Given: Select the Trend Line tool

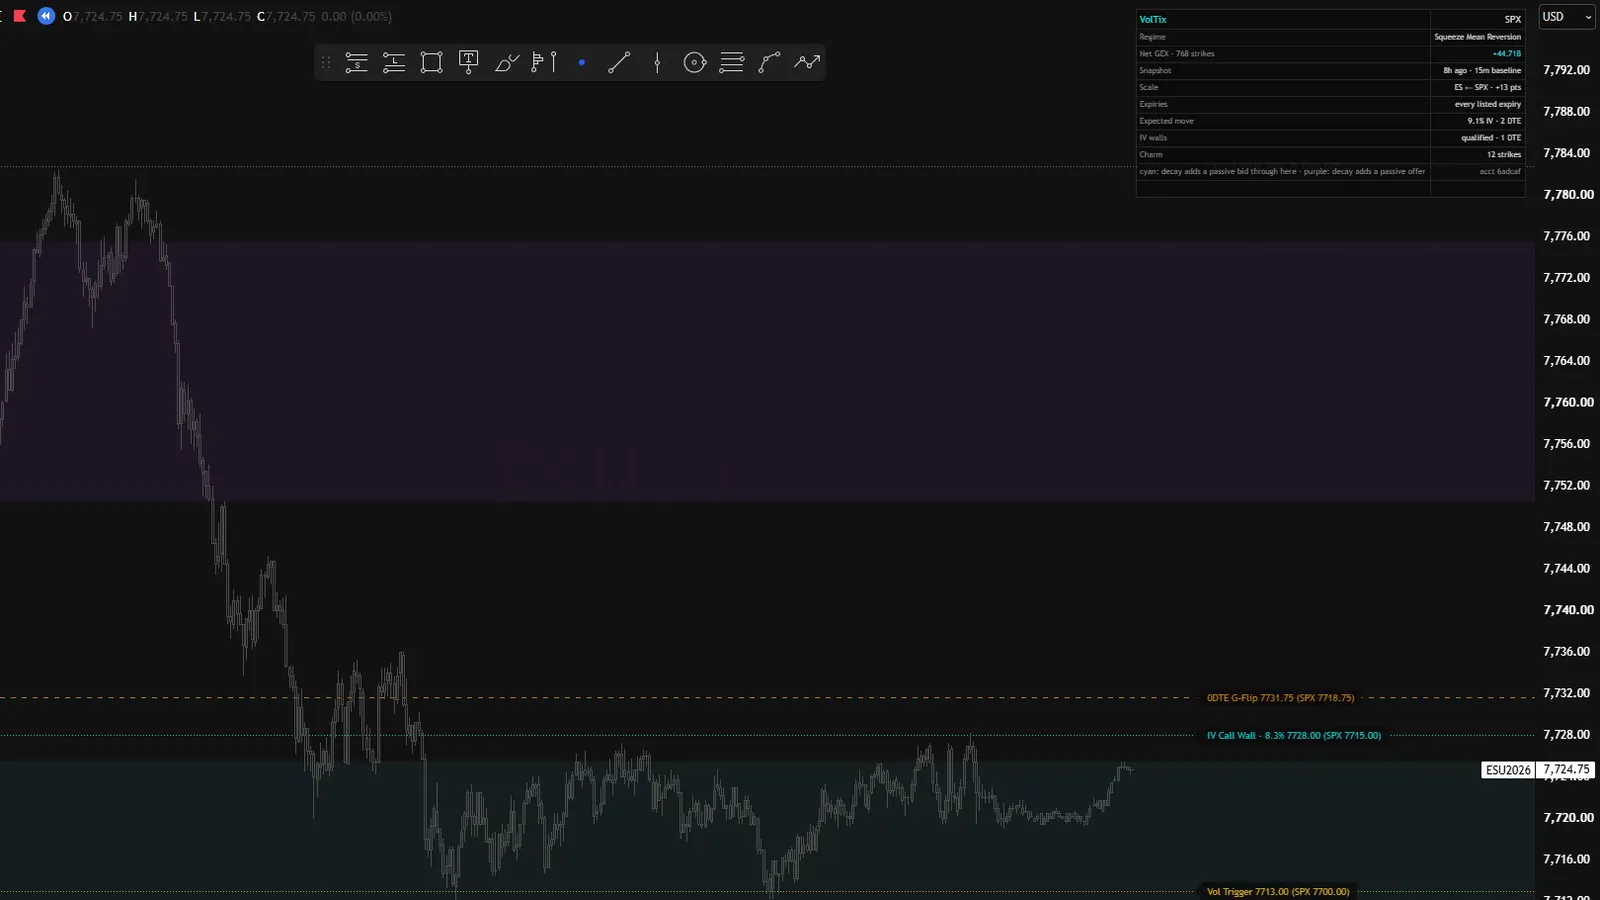Looking at the screenshot, I should tap(619, 62).
